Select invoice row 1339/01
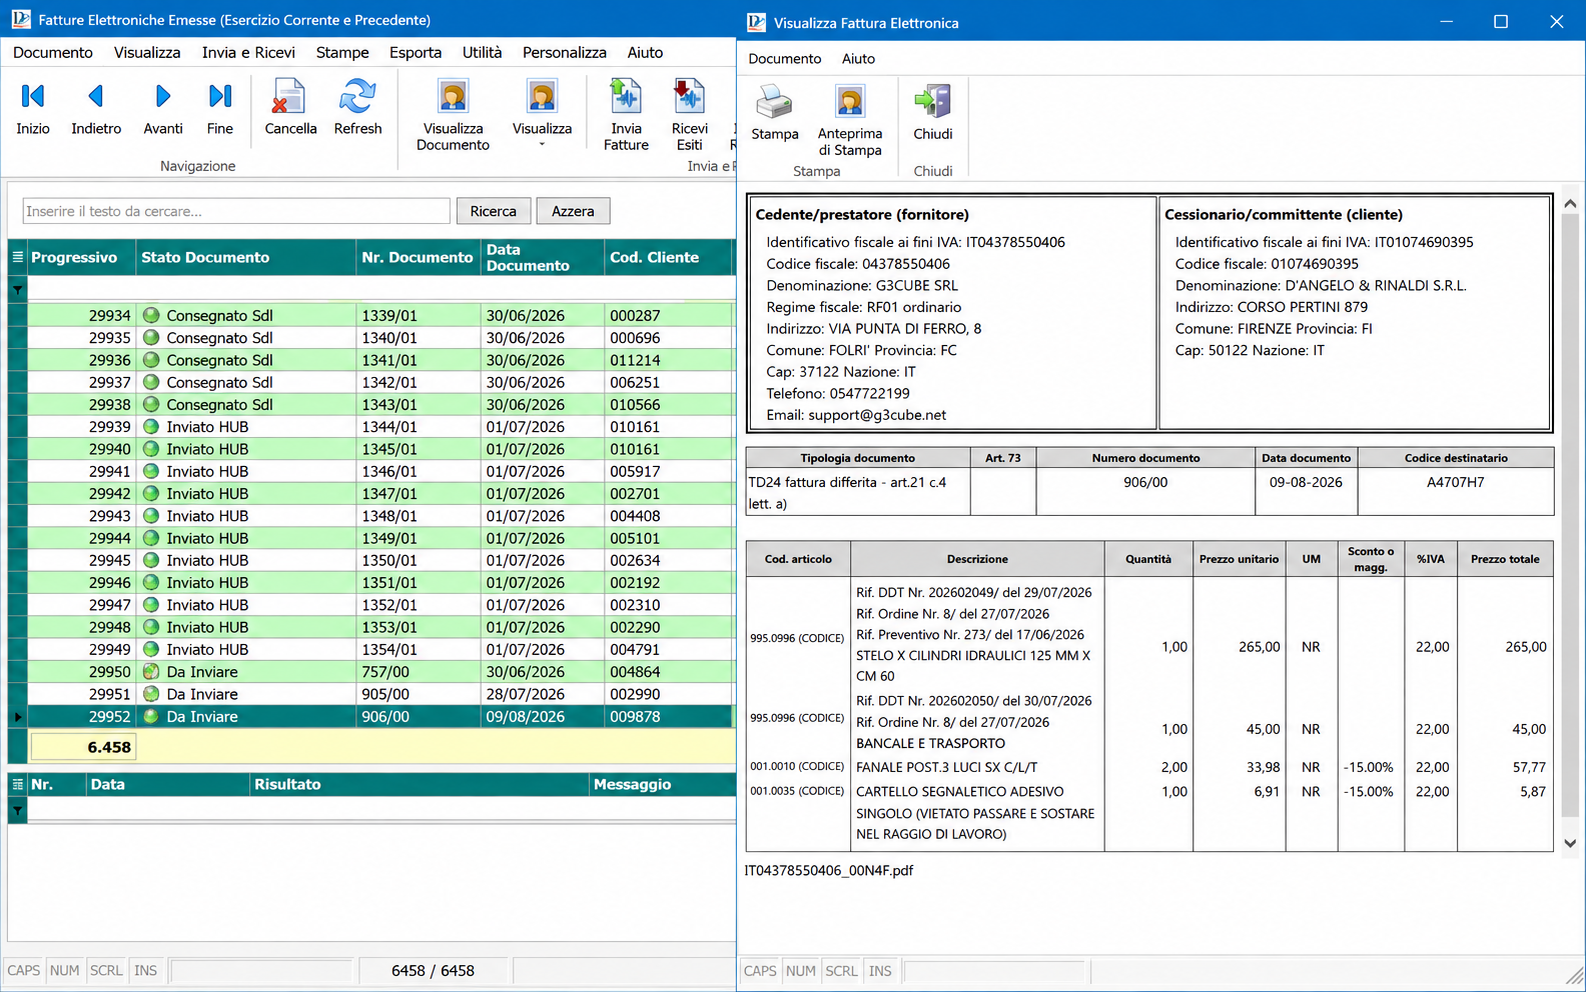 point(380,315)
